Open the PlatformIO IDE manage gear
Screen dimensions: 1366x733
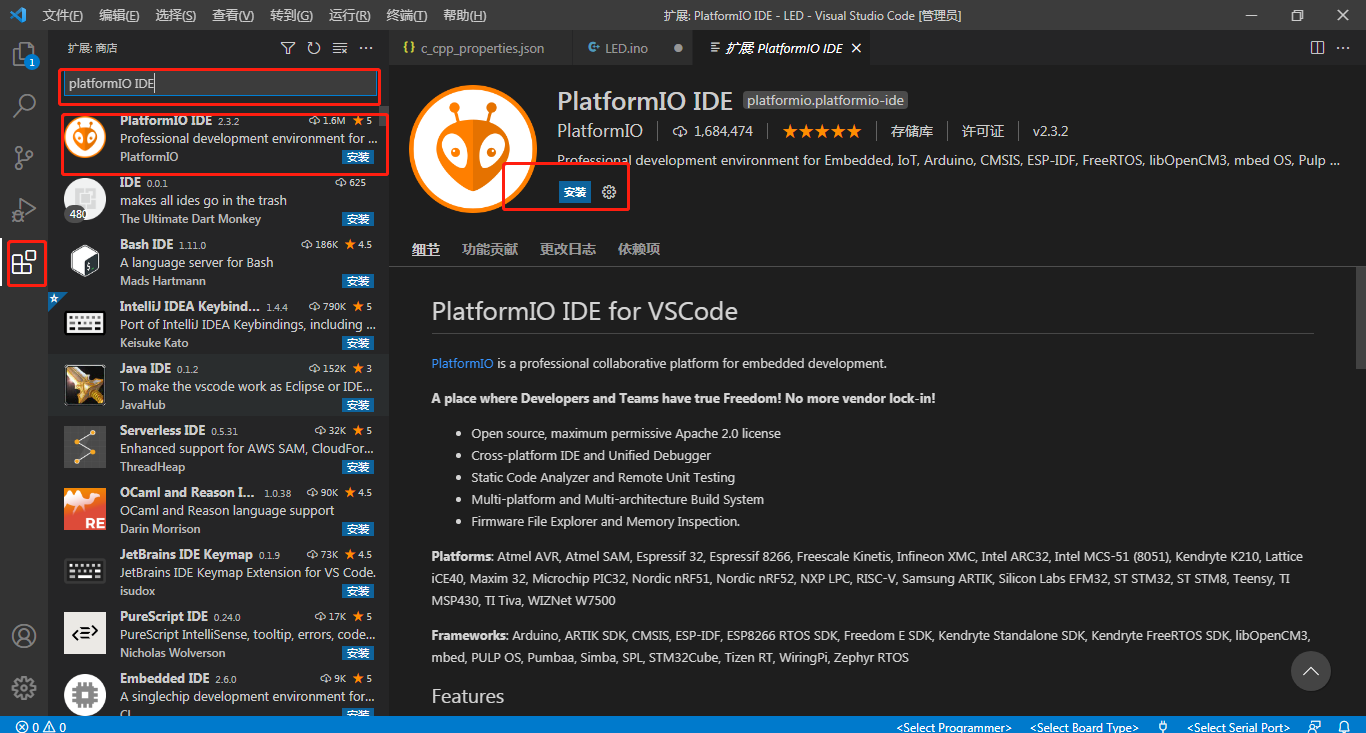click(609, 192)
